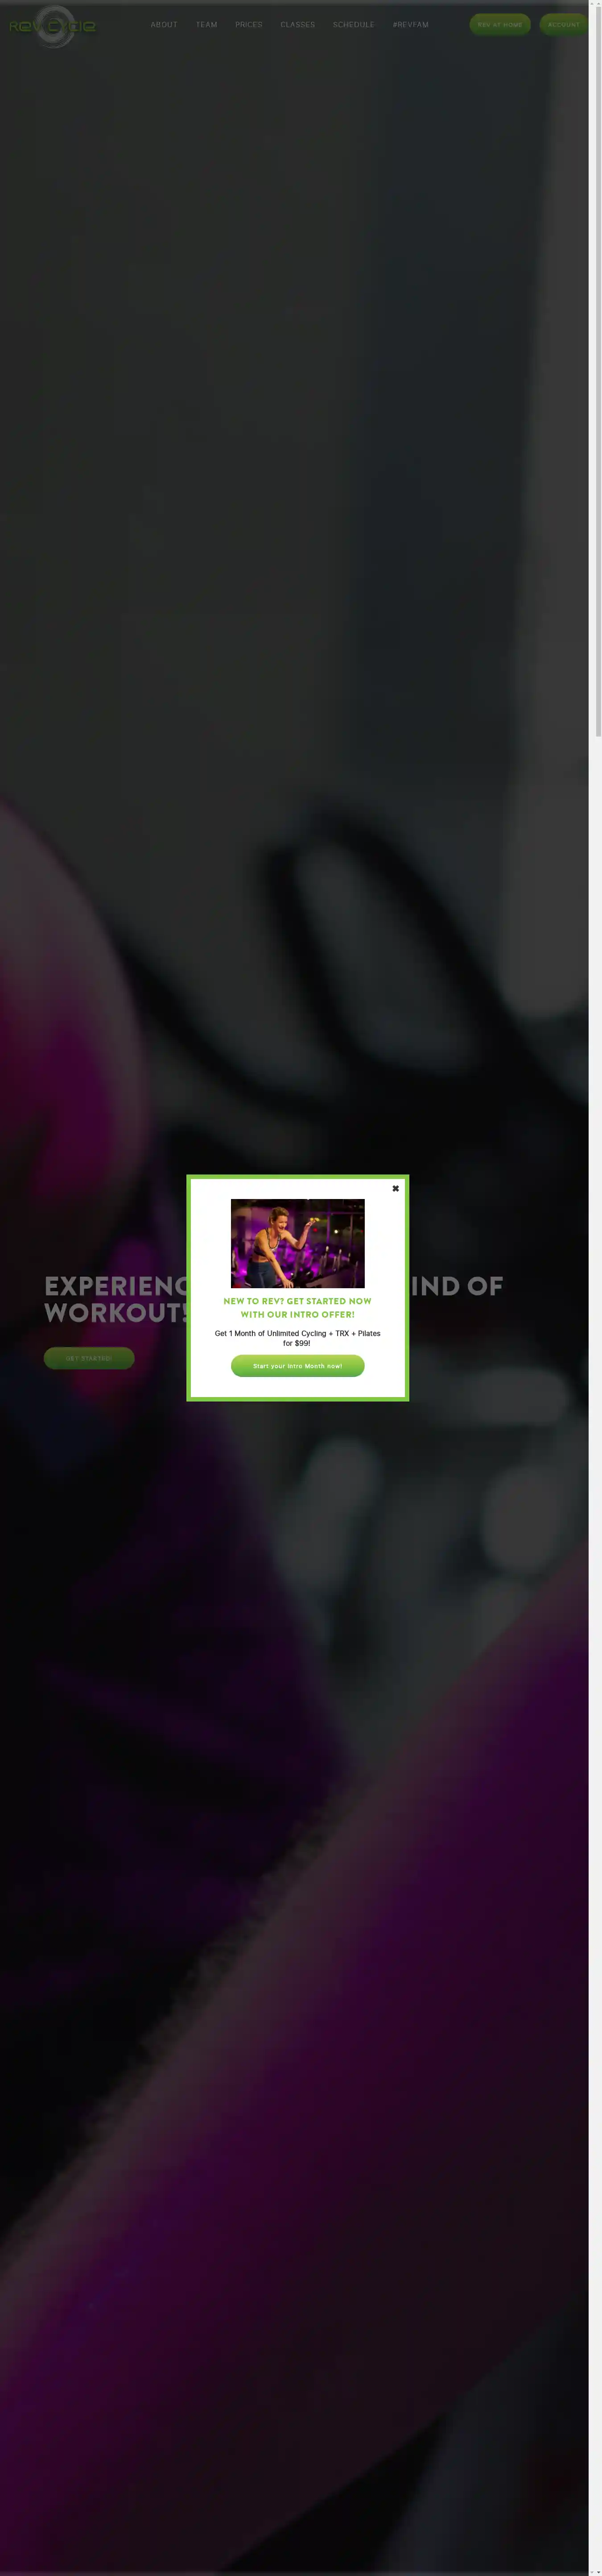View the SCHEDULE page

(x=354, y=25)
